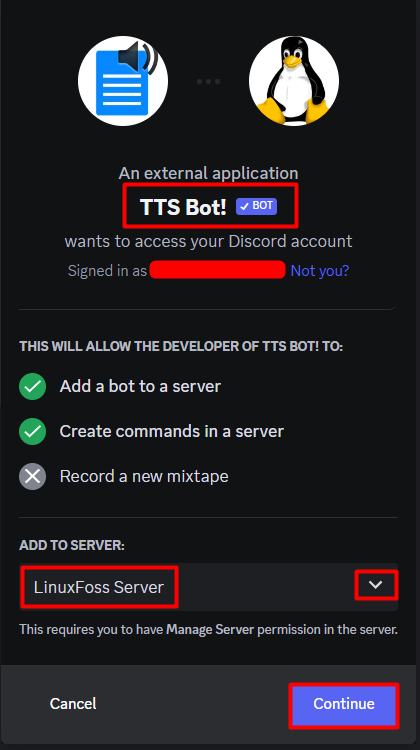420x750 pixels.
Task: Click green check beside Create commands
Action: pyautogui.click(x=33, y=431)
